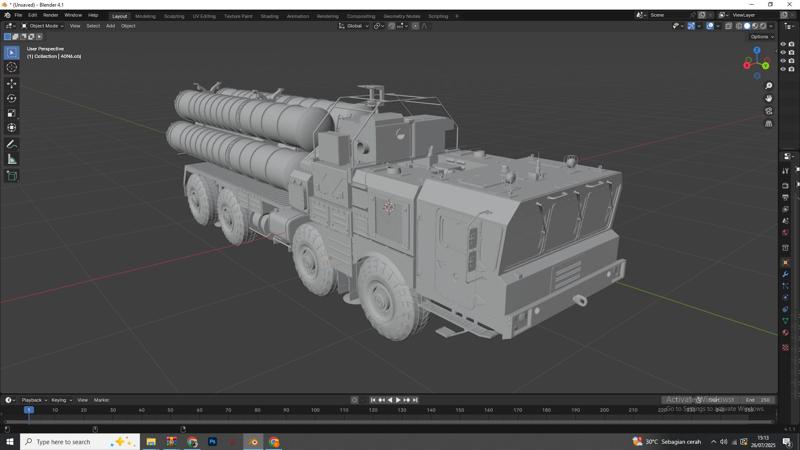The width and height of the screenshot is (800, 450).
Task: Click the red X axis gizmo ball
Action: click(x=746, y=65)
